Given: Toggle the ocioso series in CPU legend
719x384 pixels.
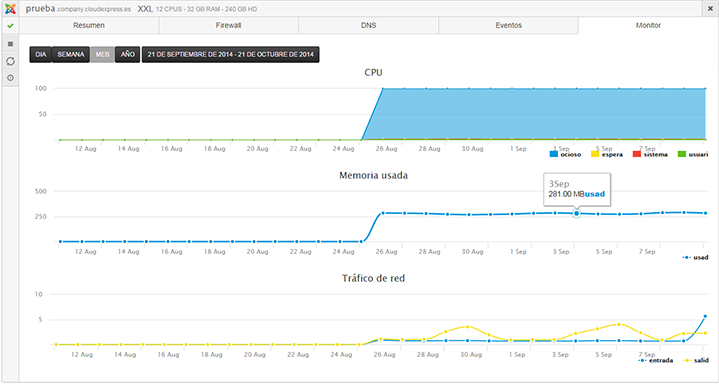Looking at the screenshot, I should [565, 155].
